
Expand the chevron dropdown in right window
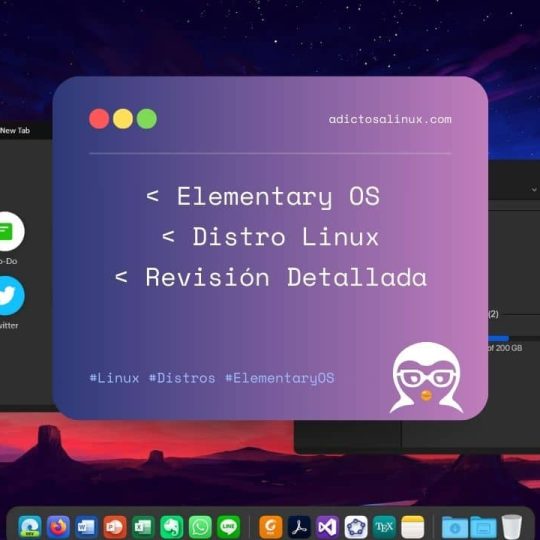(x=534, y=189)
